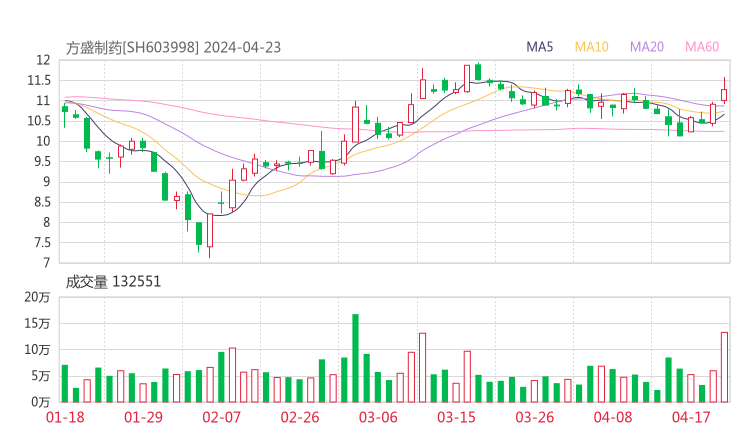The image size is (740, 440).
Task: Click the 04-17 date axis label
Action: [x=691, y=417]
